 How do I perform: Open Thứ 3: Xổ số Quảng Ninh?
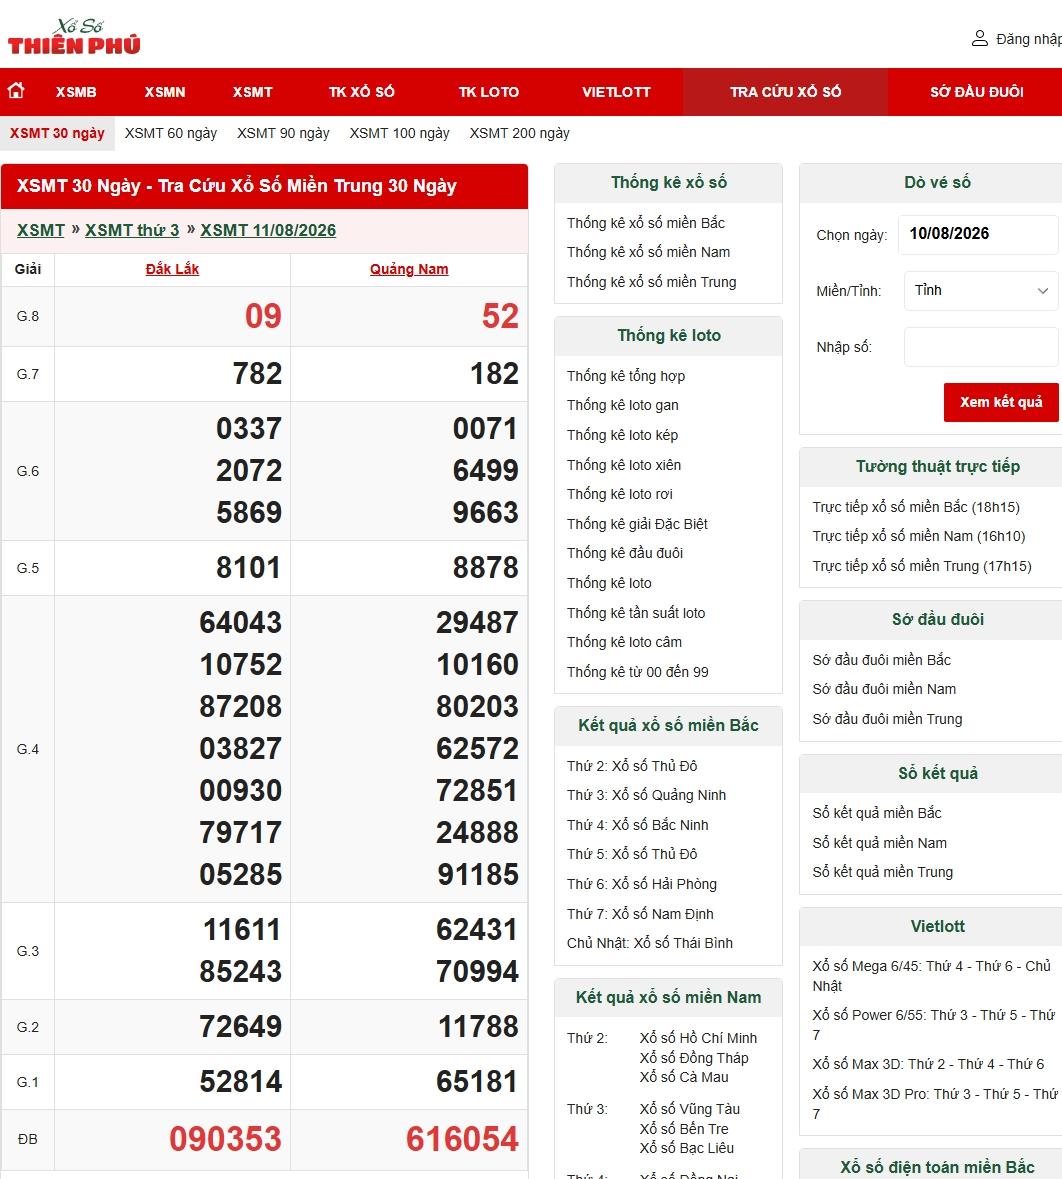click(x=646, y=796)
